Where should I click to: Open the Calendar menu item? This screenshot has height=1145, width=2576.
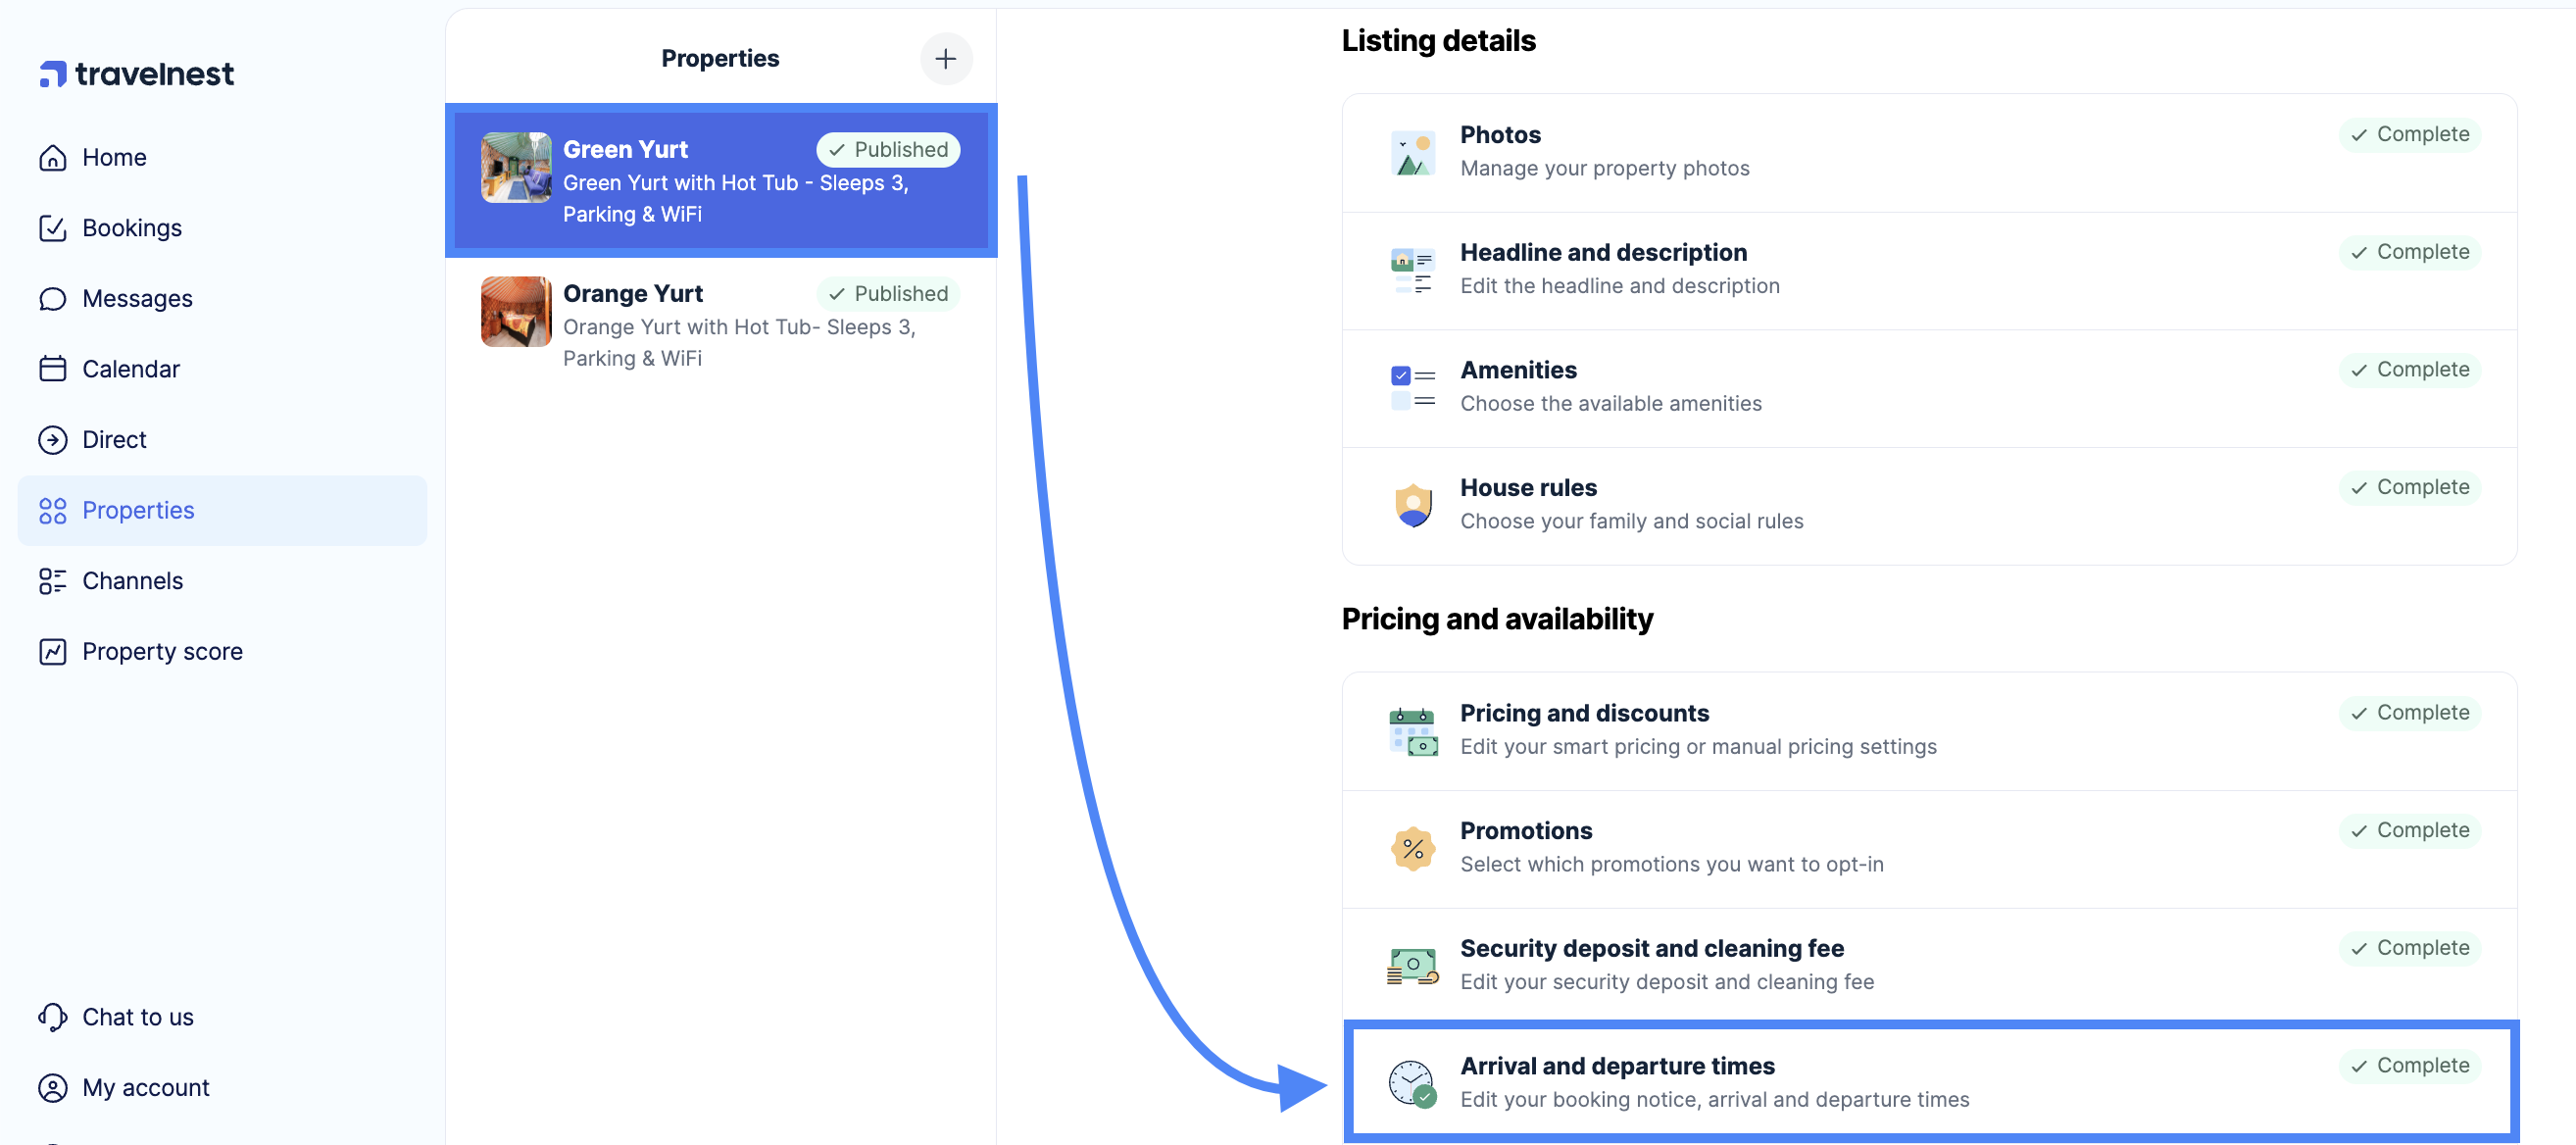click(x=130, y=369)
